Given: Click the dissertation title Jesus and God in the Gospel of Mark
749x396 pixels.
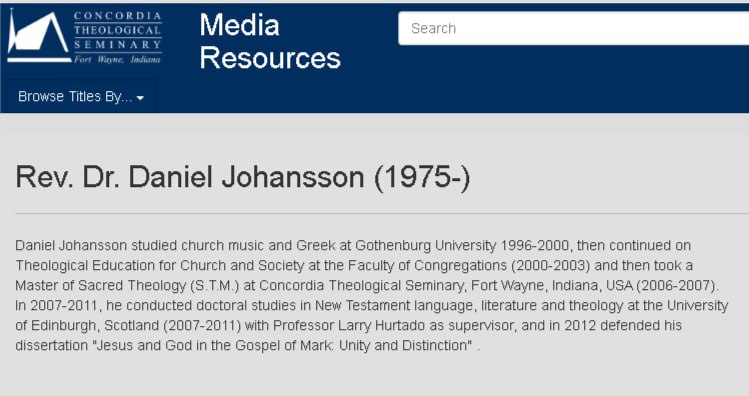Looking at the screenshot, I should (283, 345).
